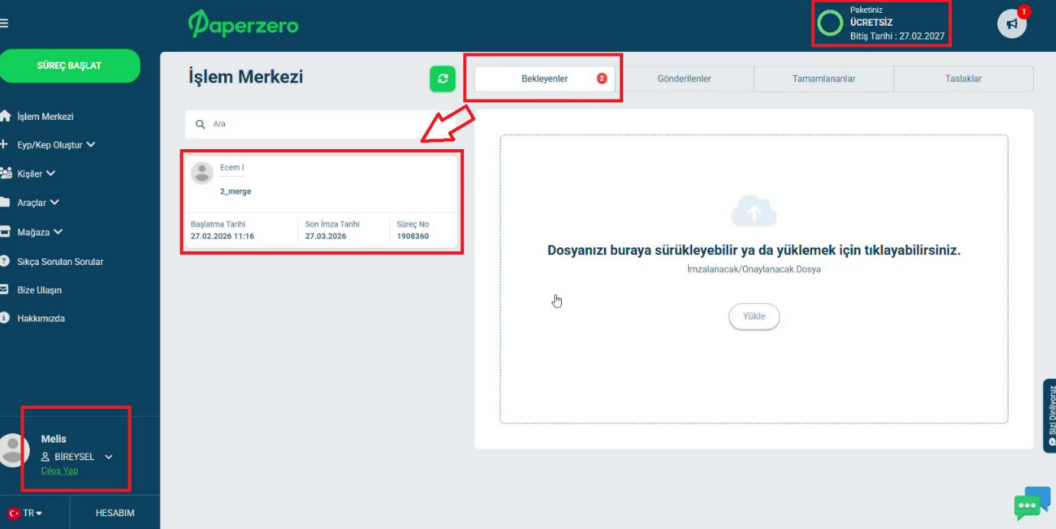
Task: Click the envelope icon beside Bize Ulaşın
Action: [4, 290]
